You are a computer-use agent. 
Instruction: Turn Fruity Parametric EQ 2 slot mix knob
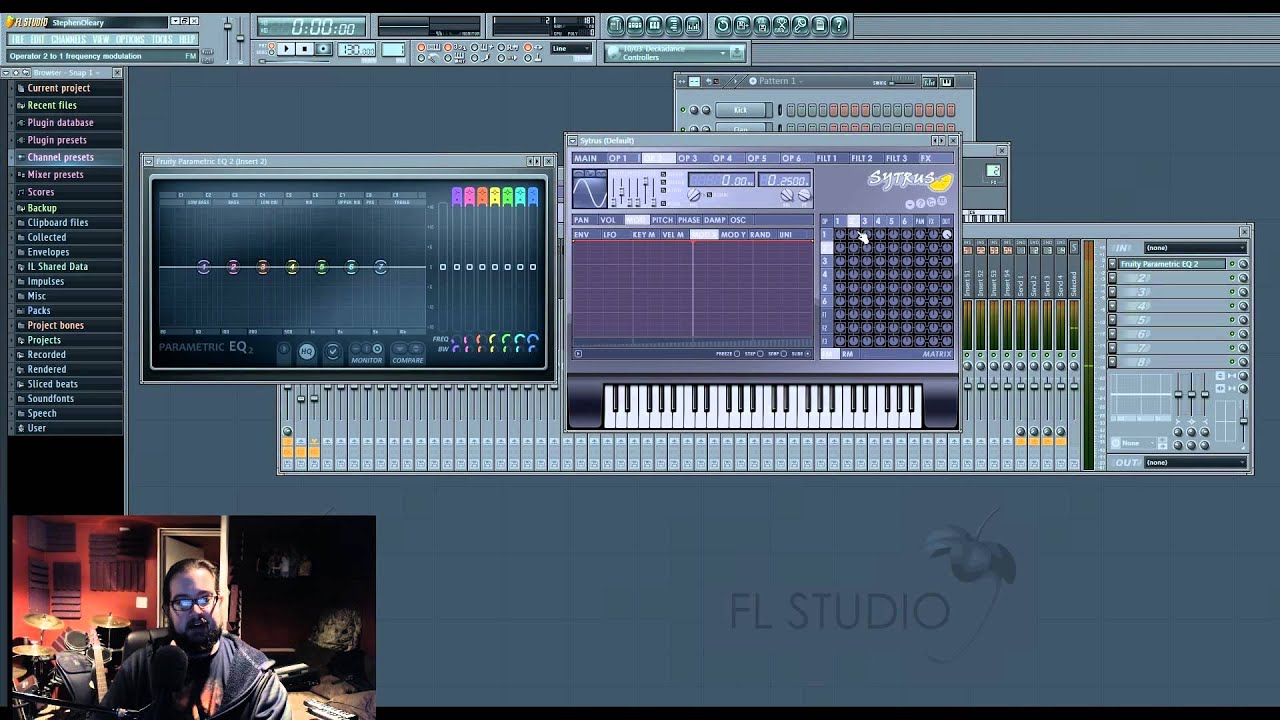tap(1243, 264)
